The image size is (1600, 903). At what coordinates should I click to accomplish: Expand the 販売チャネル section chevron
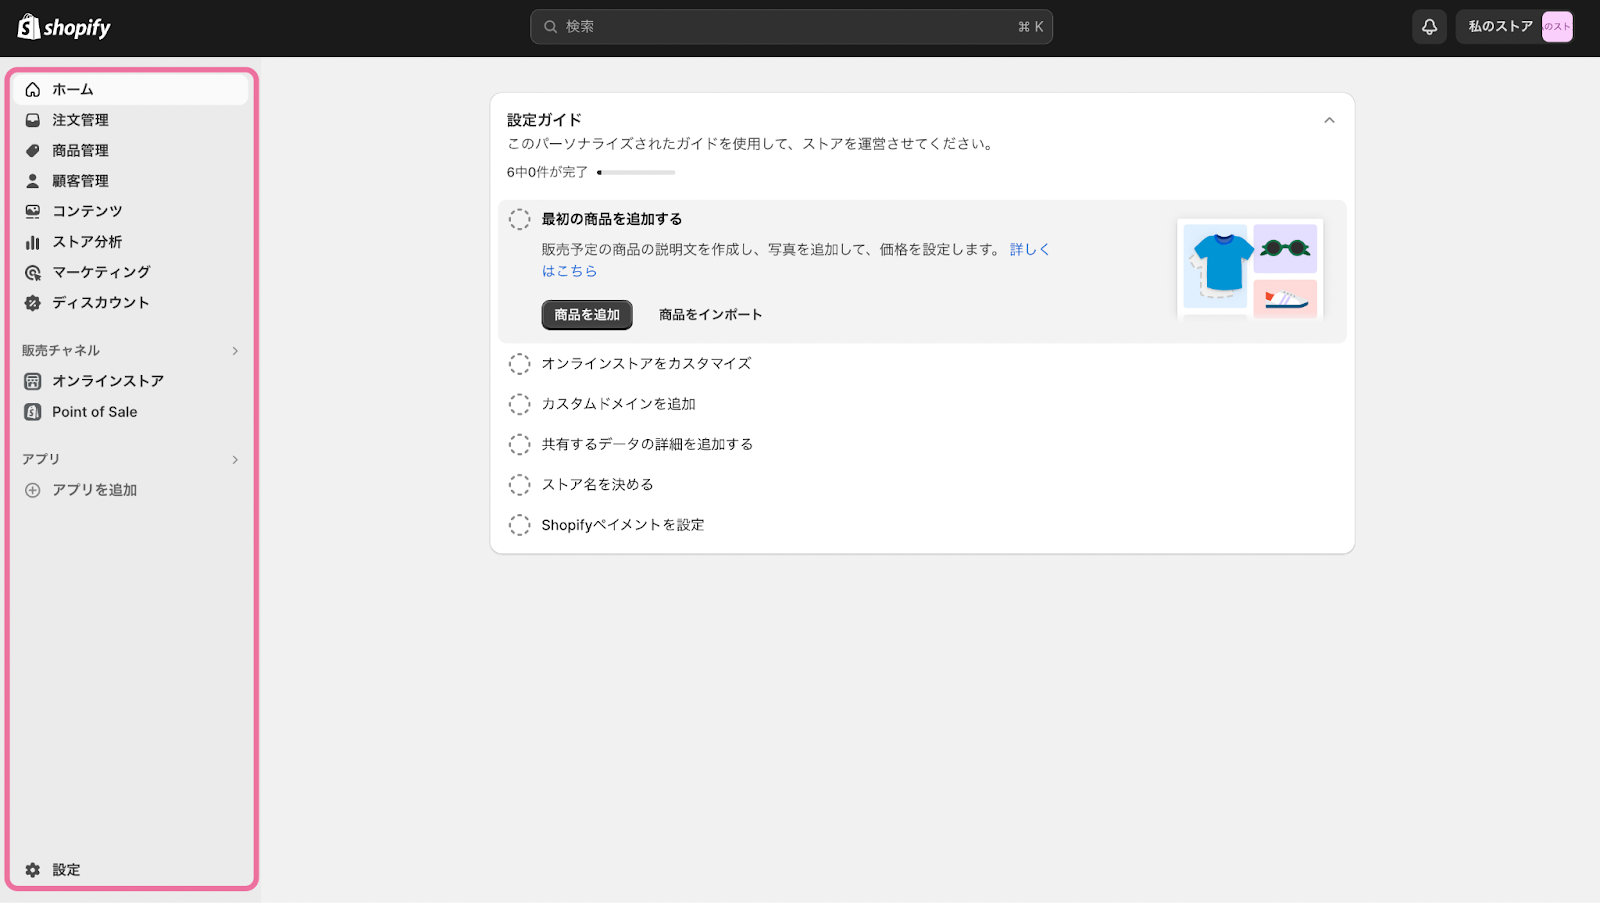point(235,351)
